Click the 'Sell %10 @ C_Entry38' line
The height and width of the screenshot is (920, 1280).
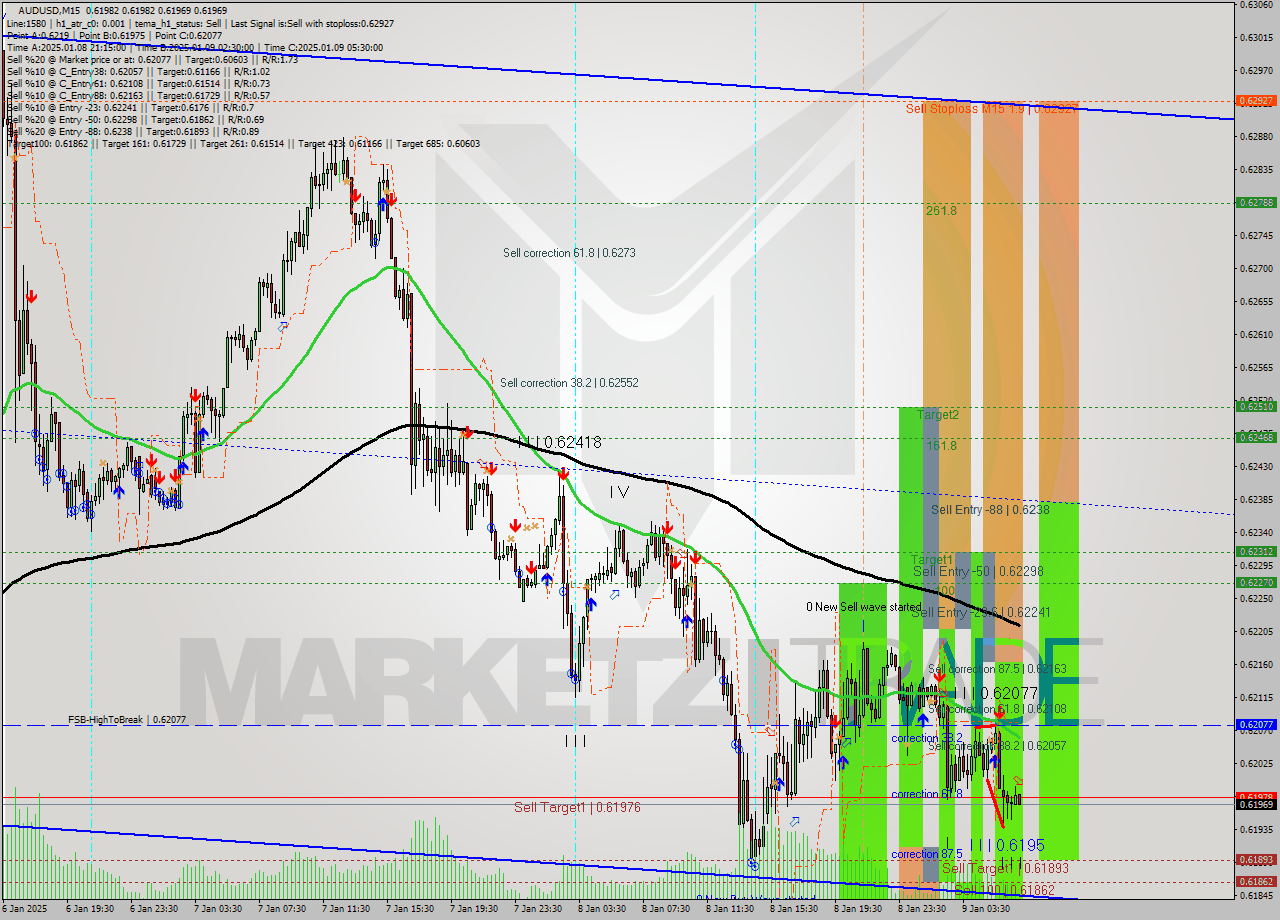click(138, 71)
